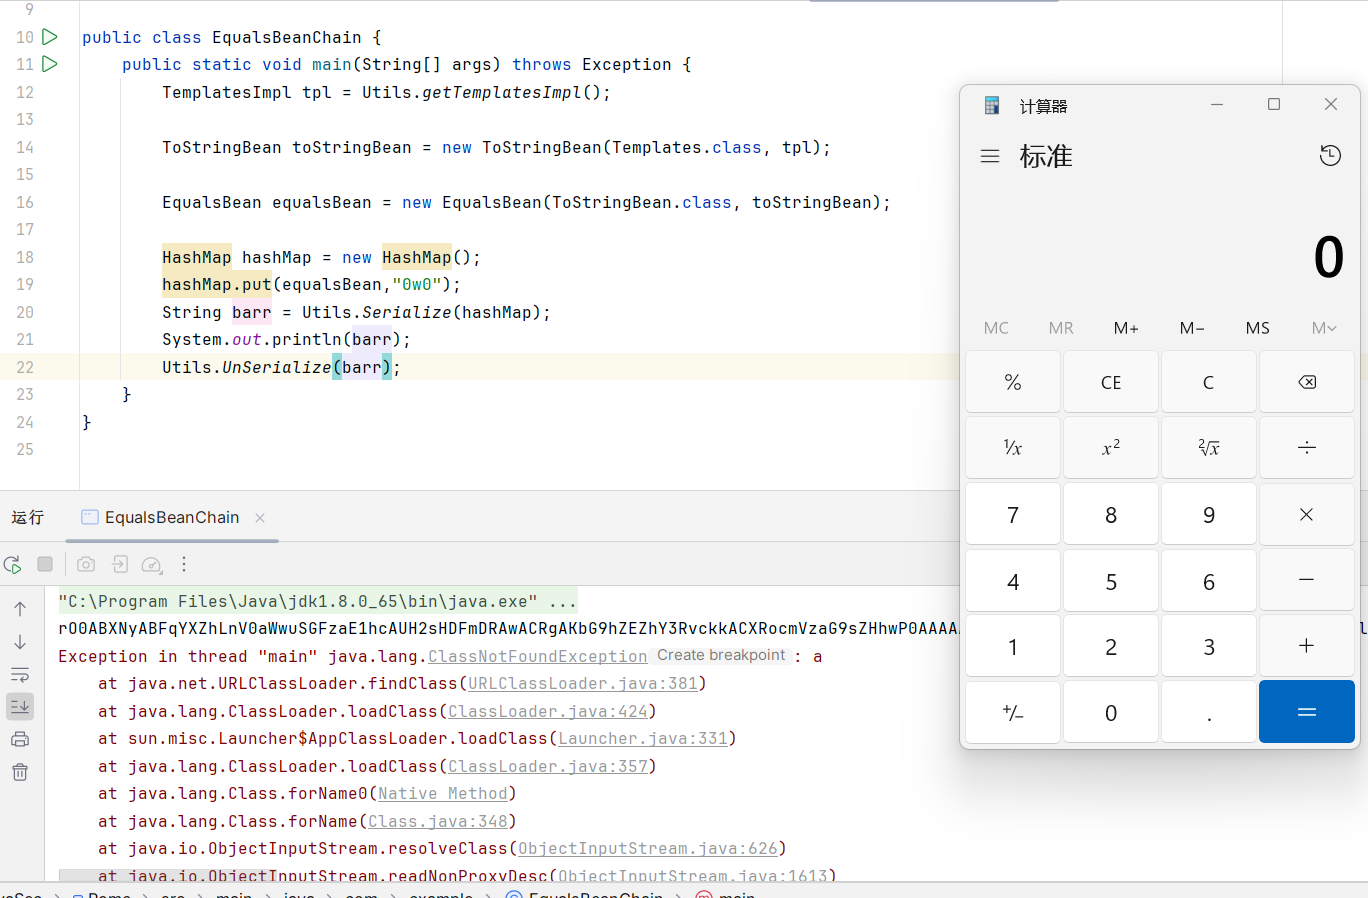Open the calculator navigation hamburger menu
This screenshot has width=1368, height=898.
[990, 156]
